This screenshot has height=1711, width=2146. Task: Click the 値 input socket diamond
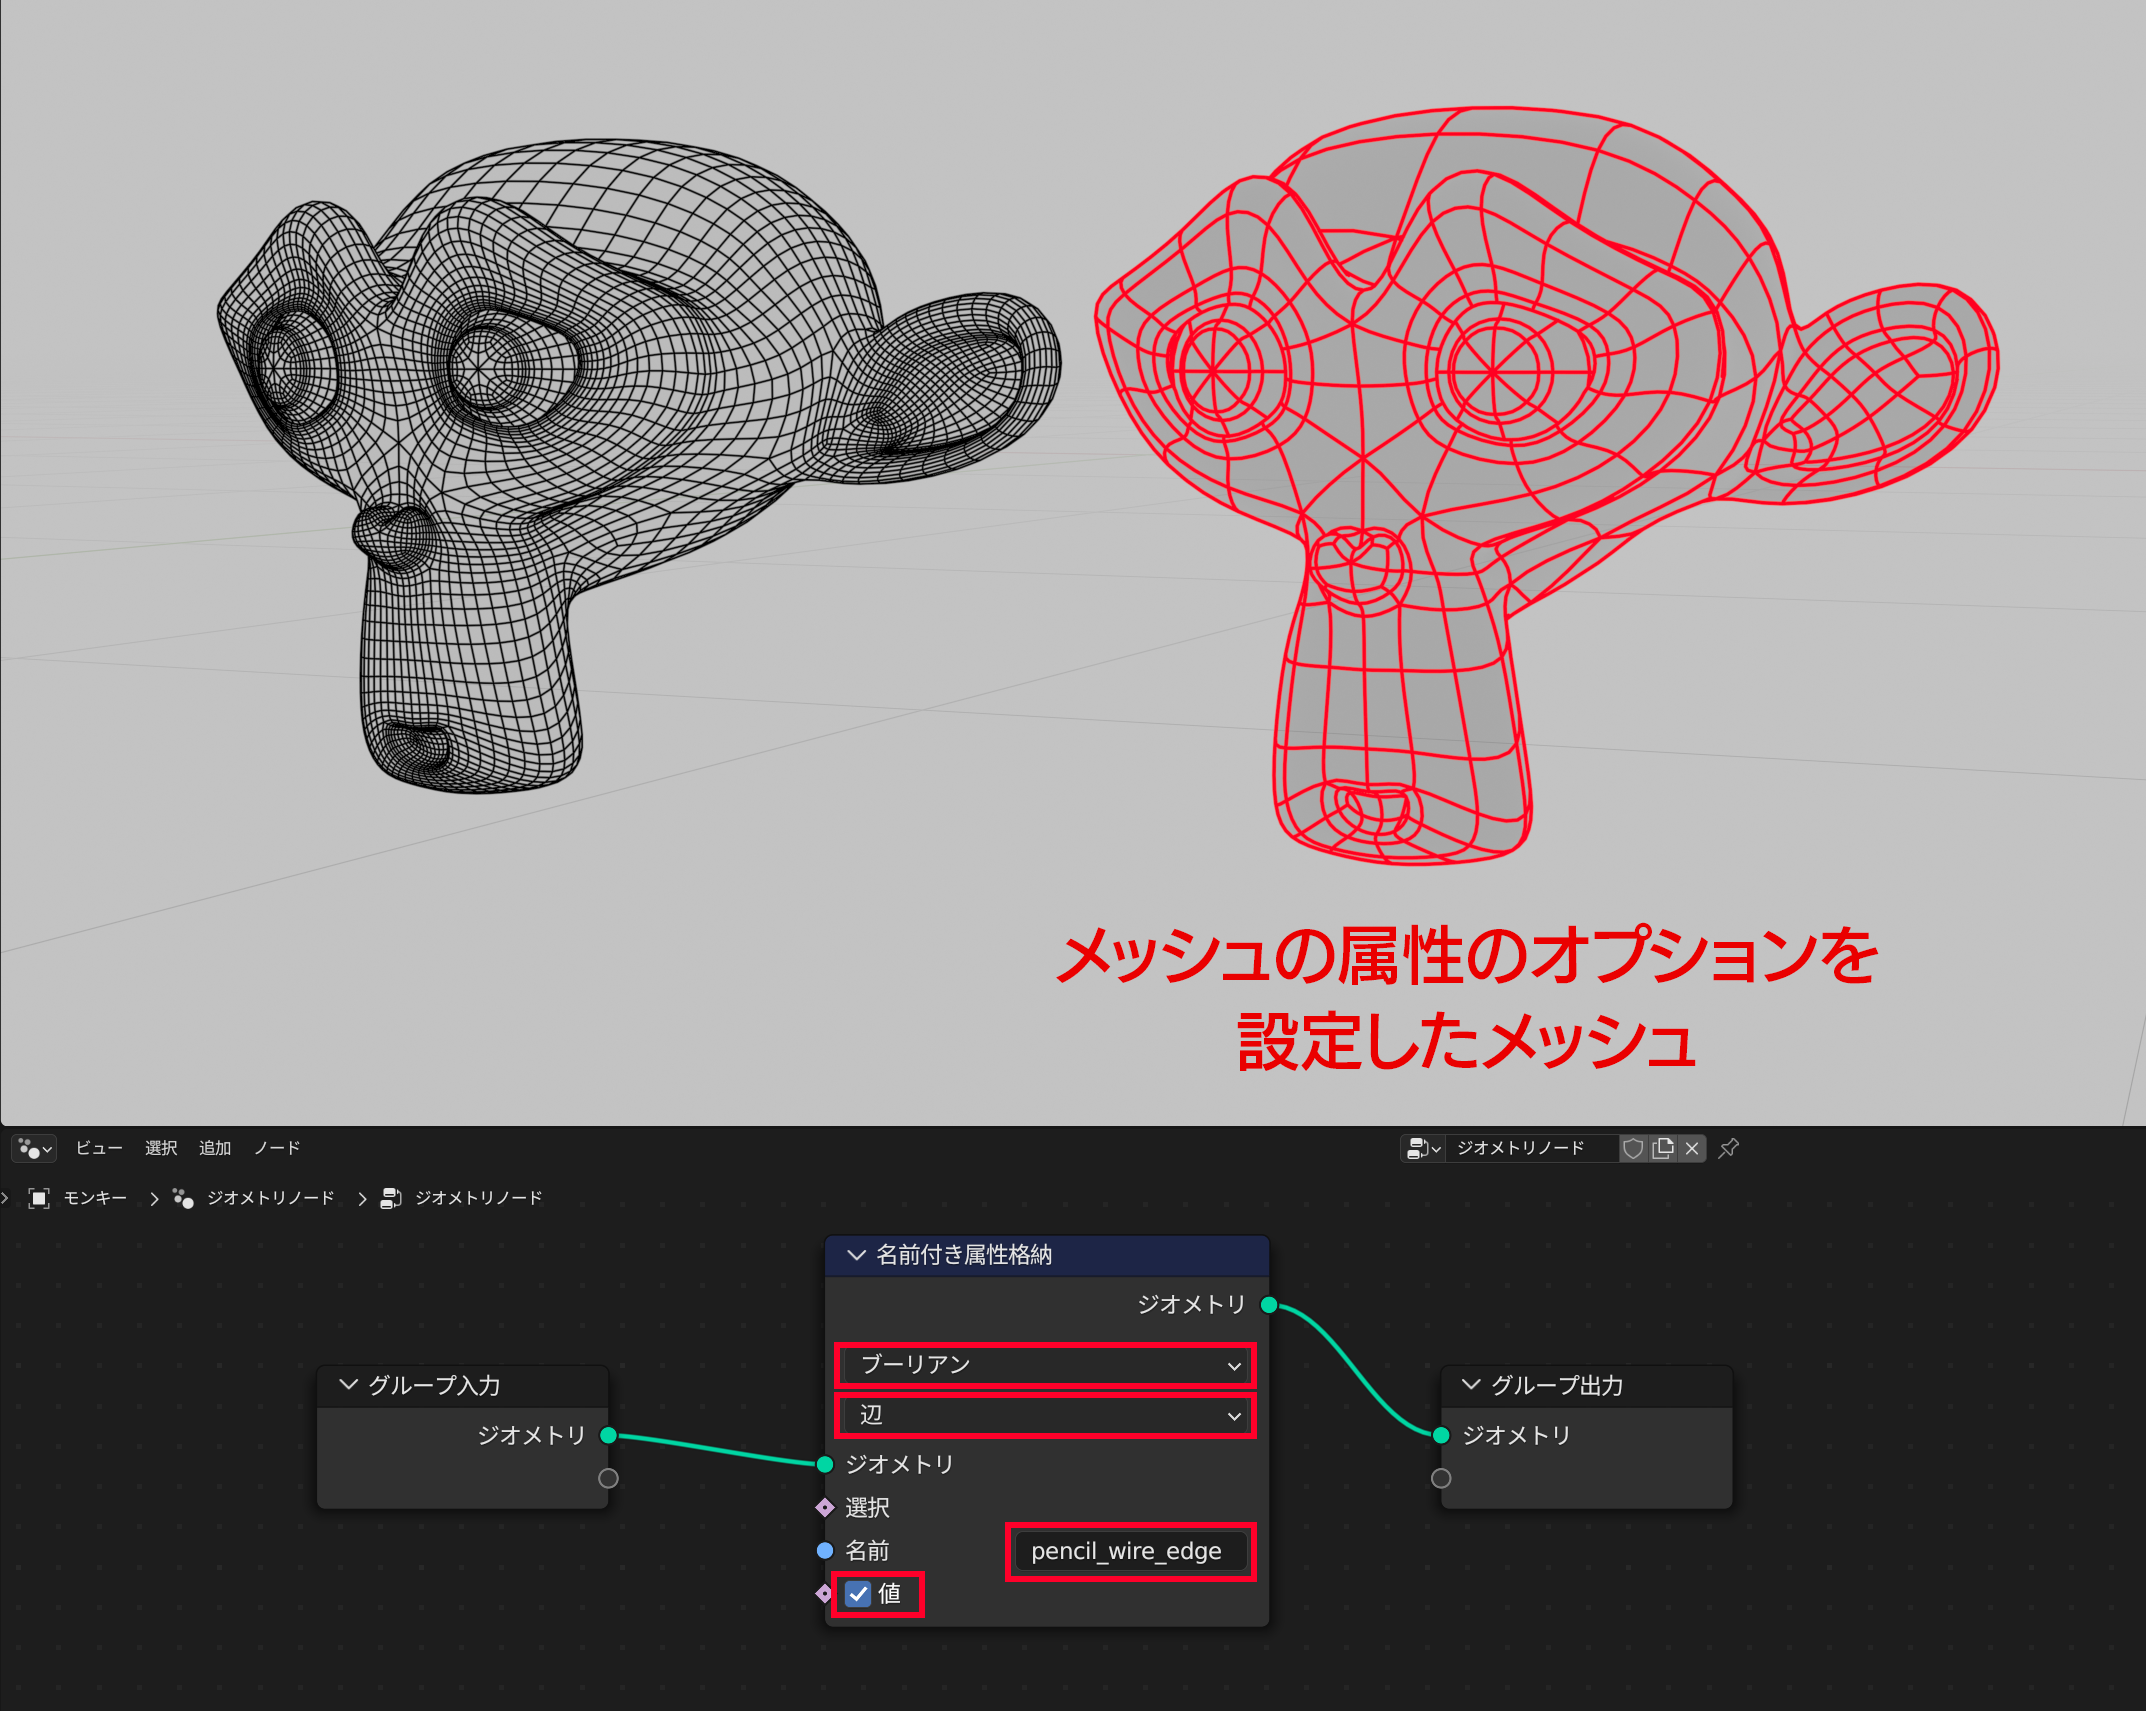pyautogui.click(x=825, y=1593)
